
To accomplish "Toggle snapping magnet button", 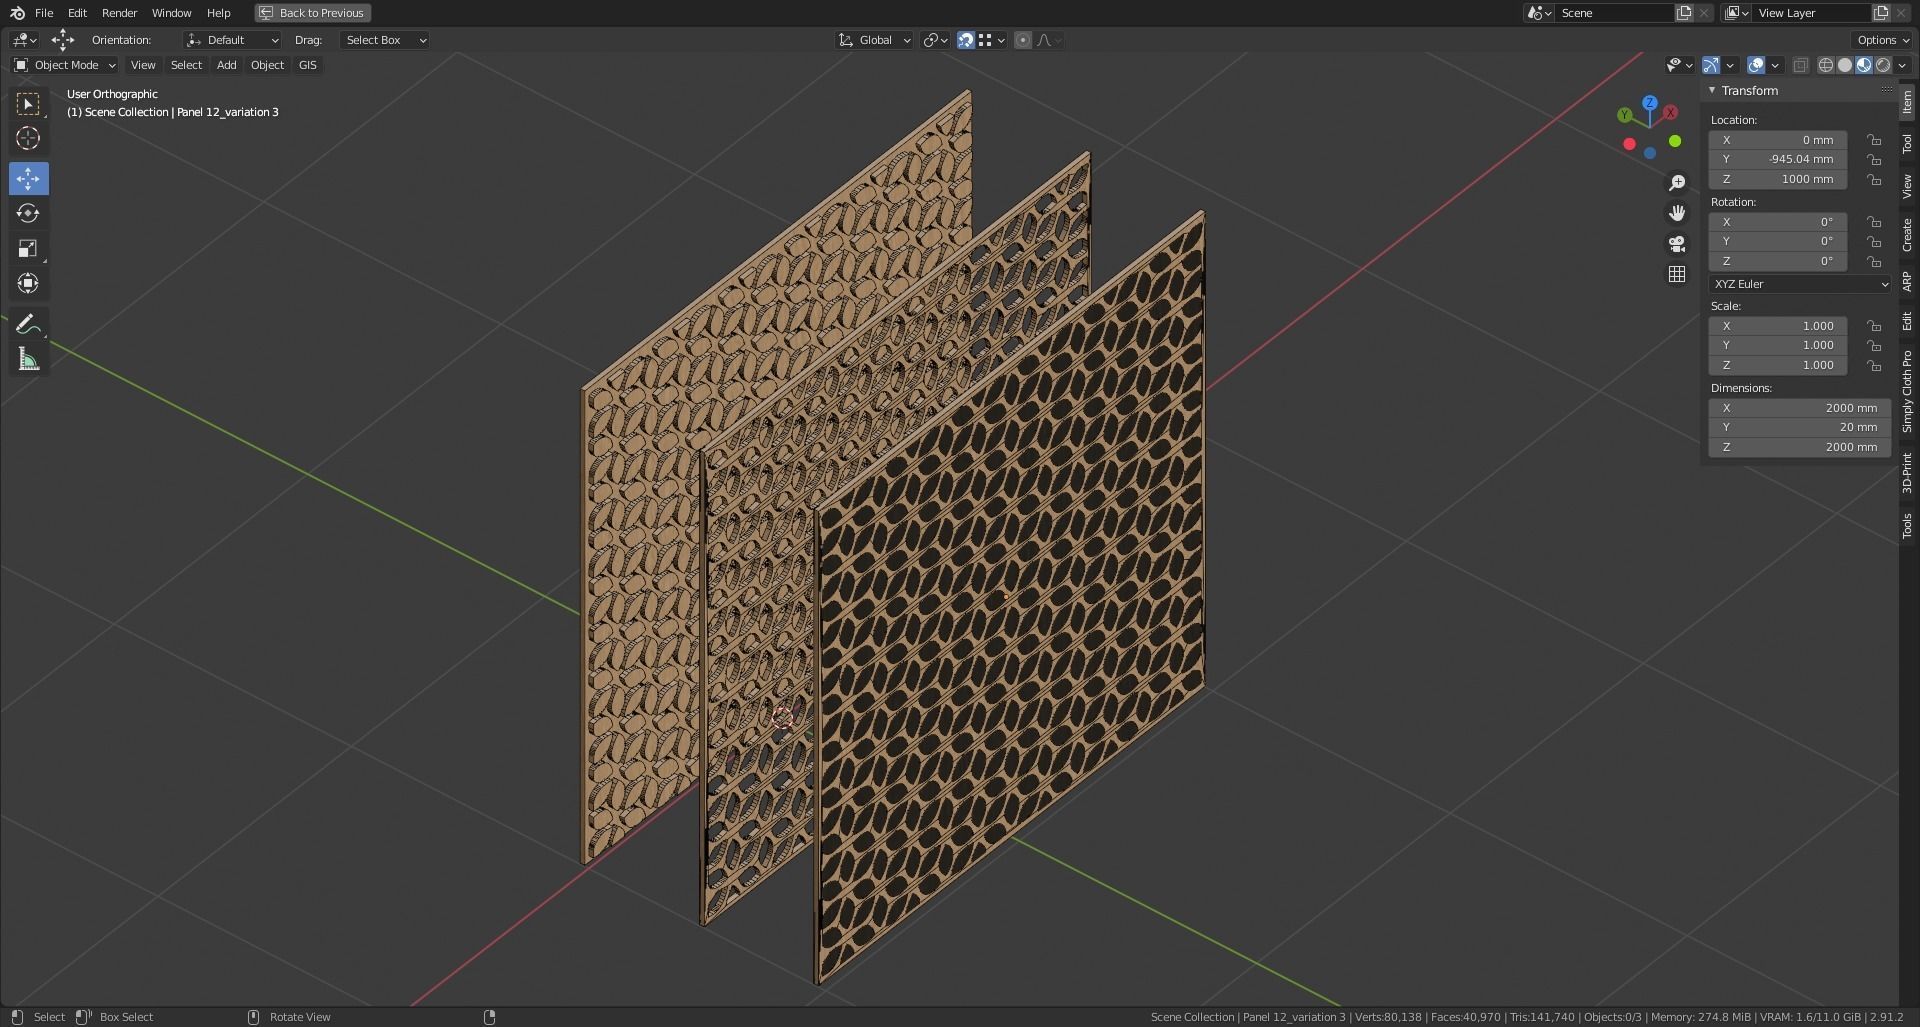I will [x=966, y=40].
